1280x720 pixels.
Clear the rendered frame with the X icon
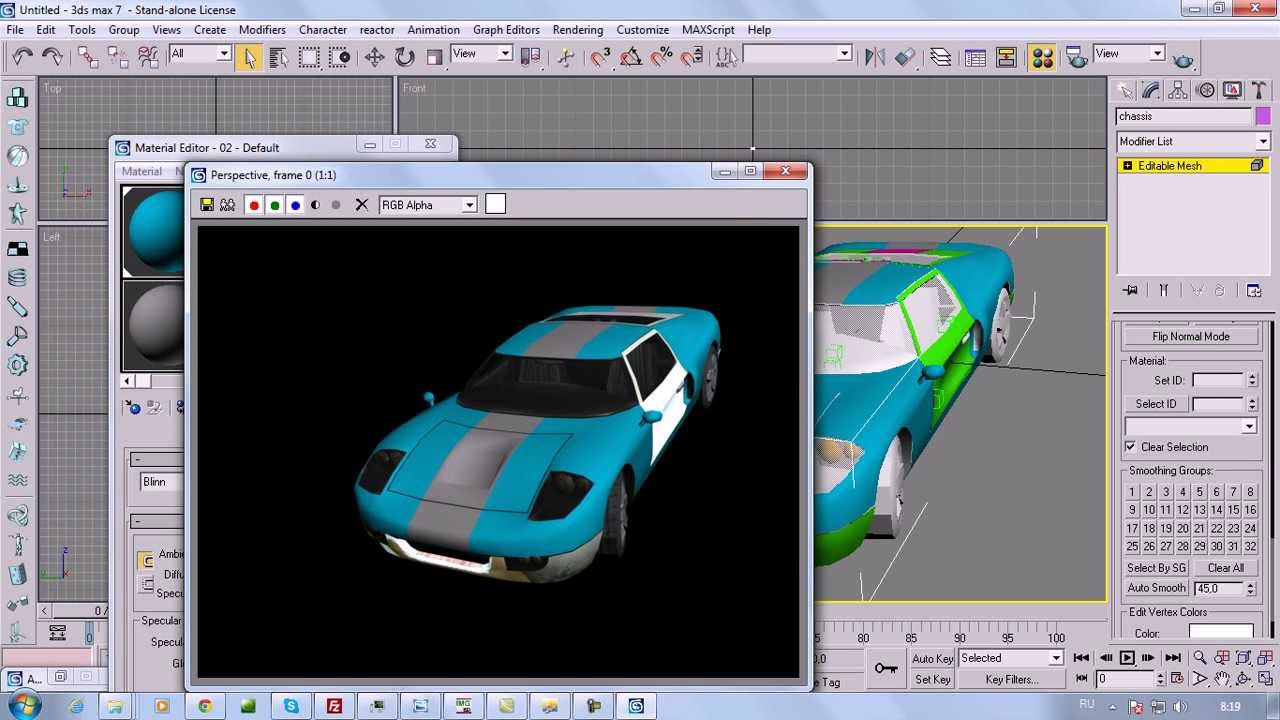click(362, 205)
